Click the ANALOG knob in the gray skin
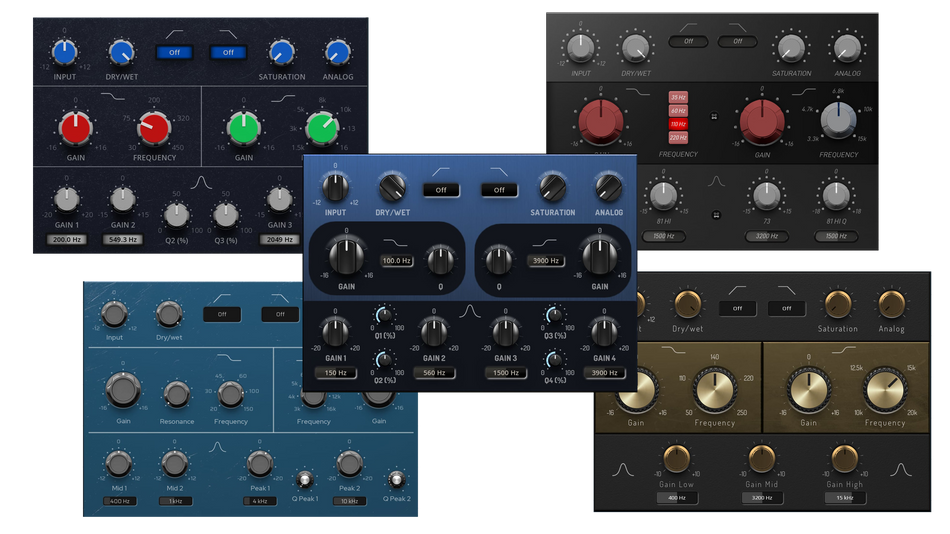The width and height of the screenshot is (950, 534). [847, 49]
